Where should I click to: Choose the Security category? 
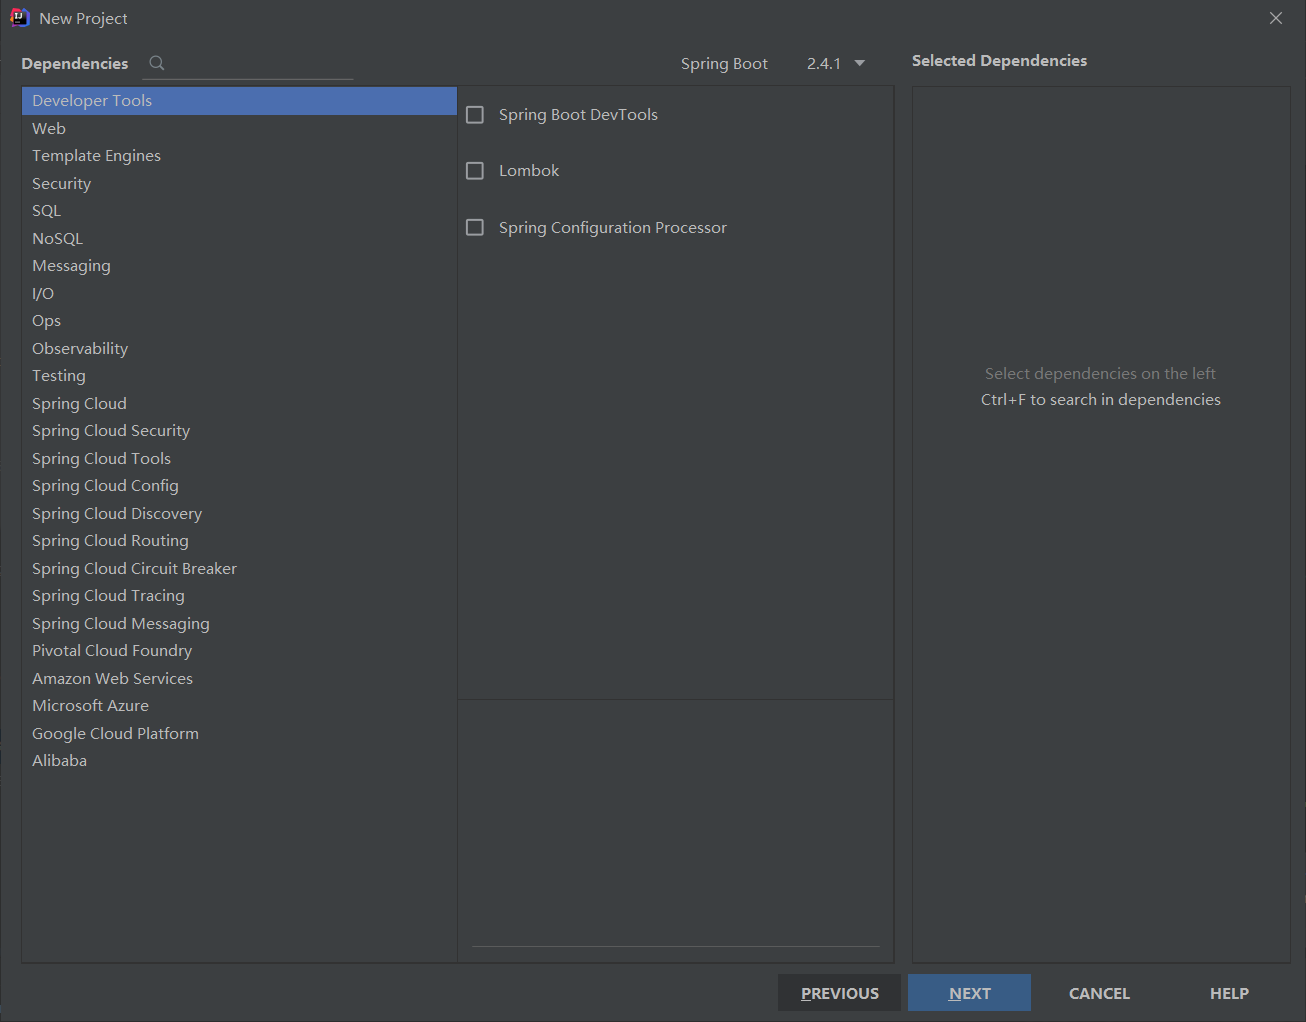click(x=239, y=184)
